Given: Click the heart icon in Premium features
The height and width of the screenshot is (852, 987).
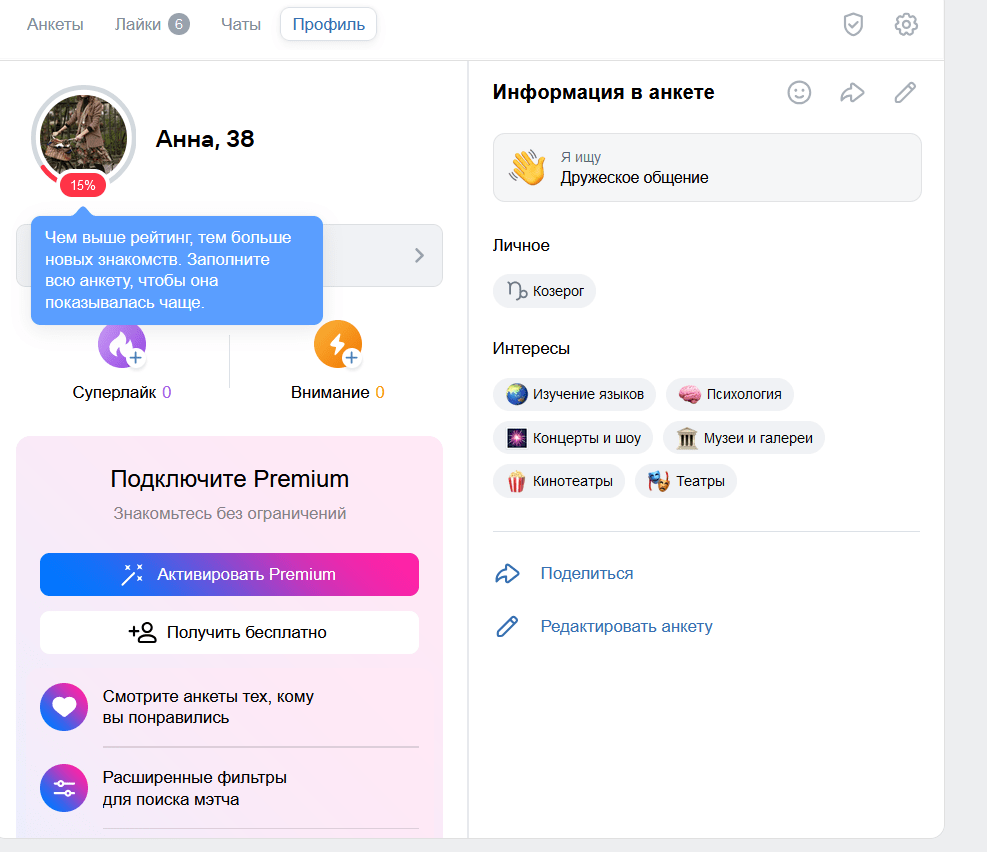Looking at the screenshot, I should point(64,707).
